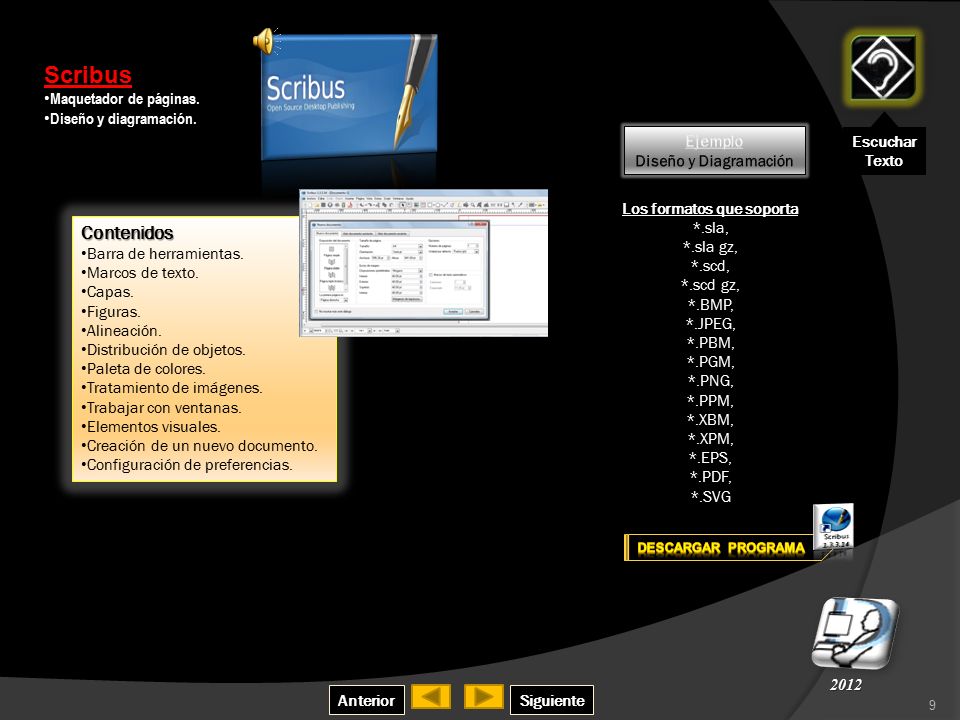Select the *.PDF format entry
Screen dimensions: 960x720
[x=710, y=476]
